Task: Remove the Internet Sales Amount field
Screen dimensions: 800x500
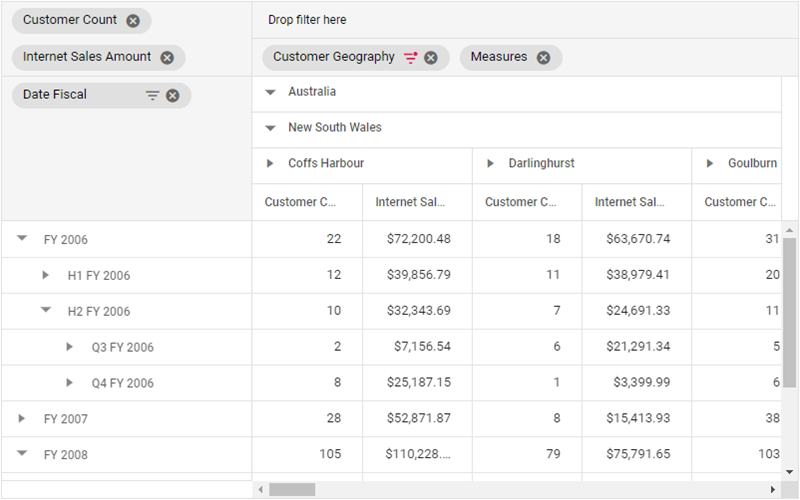Action: 167,58
